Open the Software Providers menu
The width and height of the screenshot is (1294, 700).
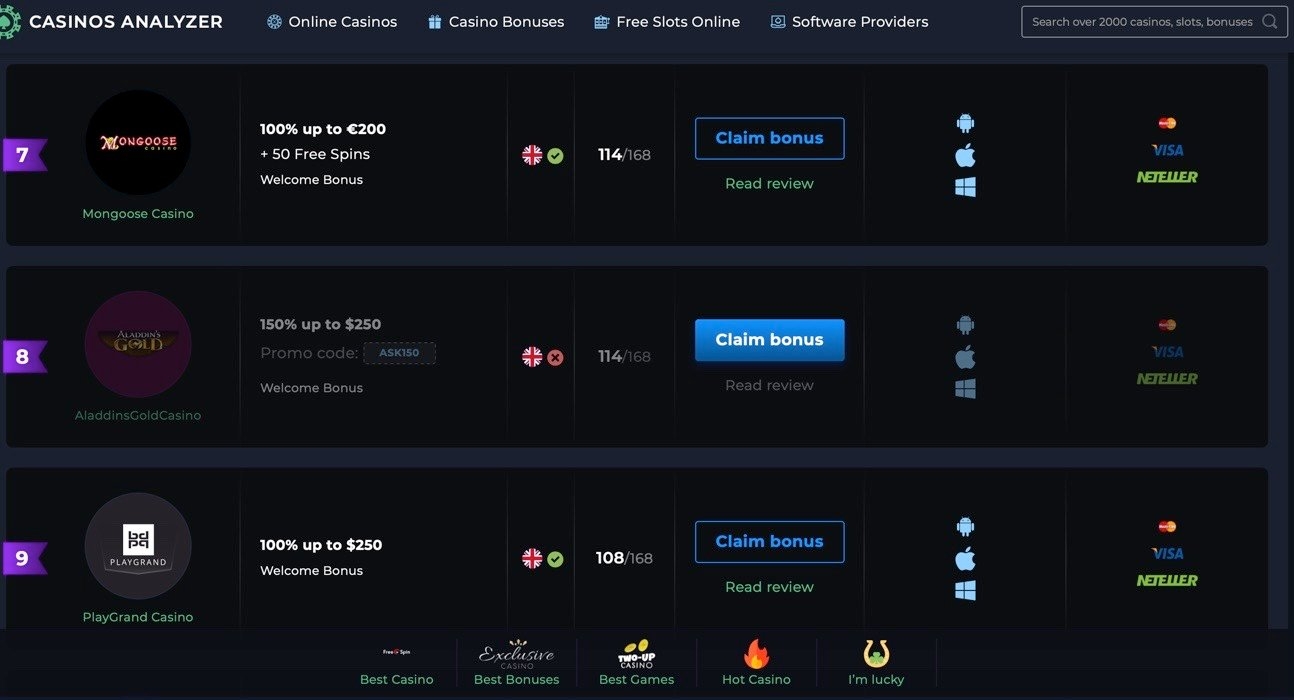point(849,21)
